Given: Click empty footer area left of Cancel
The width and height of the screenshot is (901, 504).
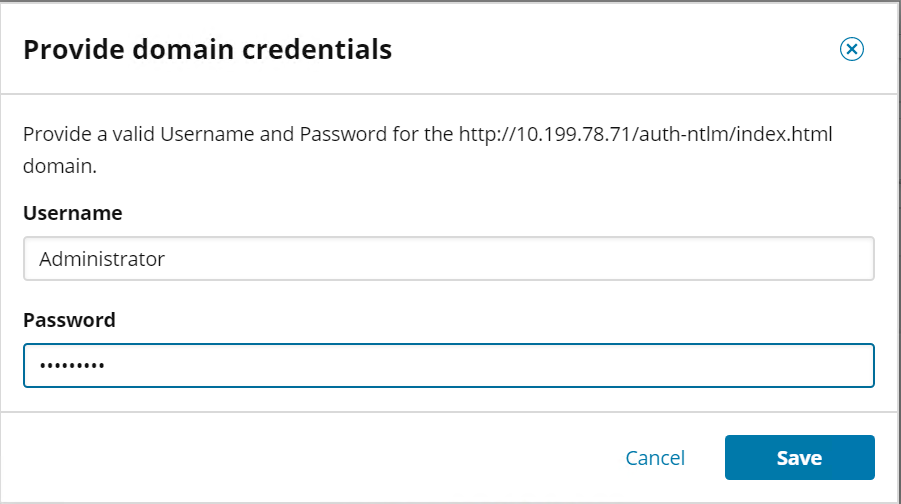Looking at the screenshot, I should point(300,458).
